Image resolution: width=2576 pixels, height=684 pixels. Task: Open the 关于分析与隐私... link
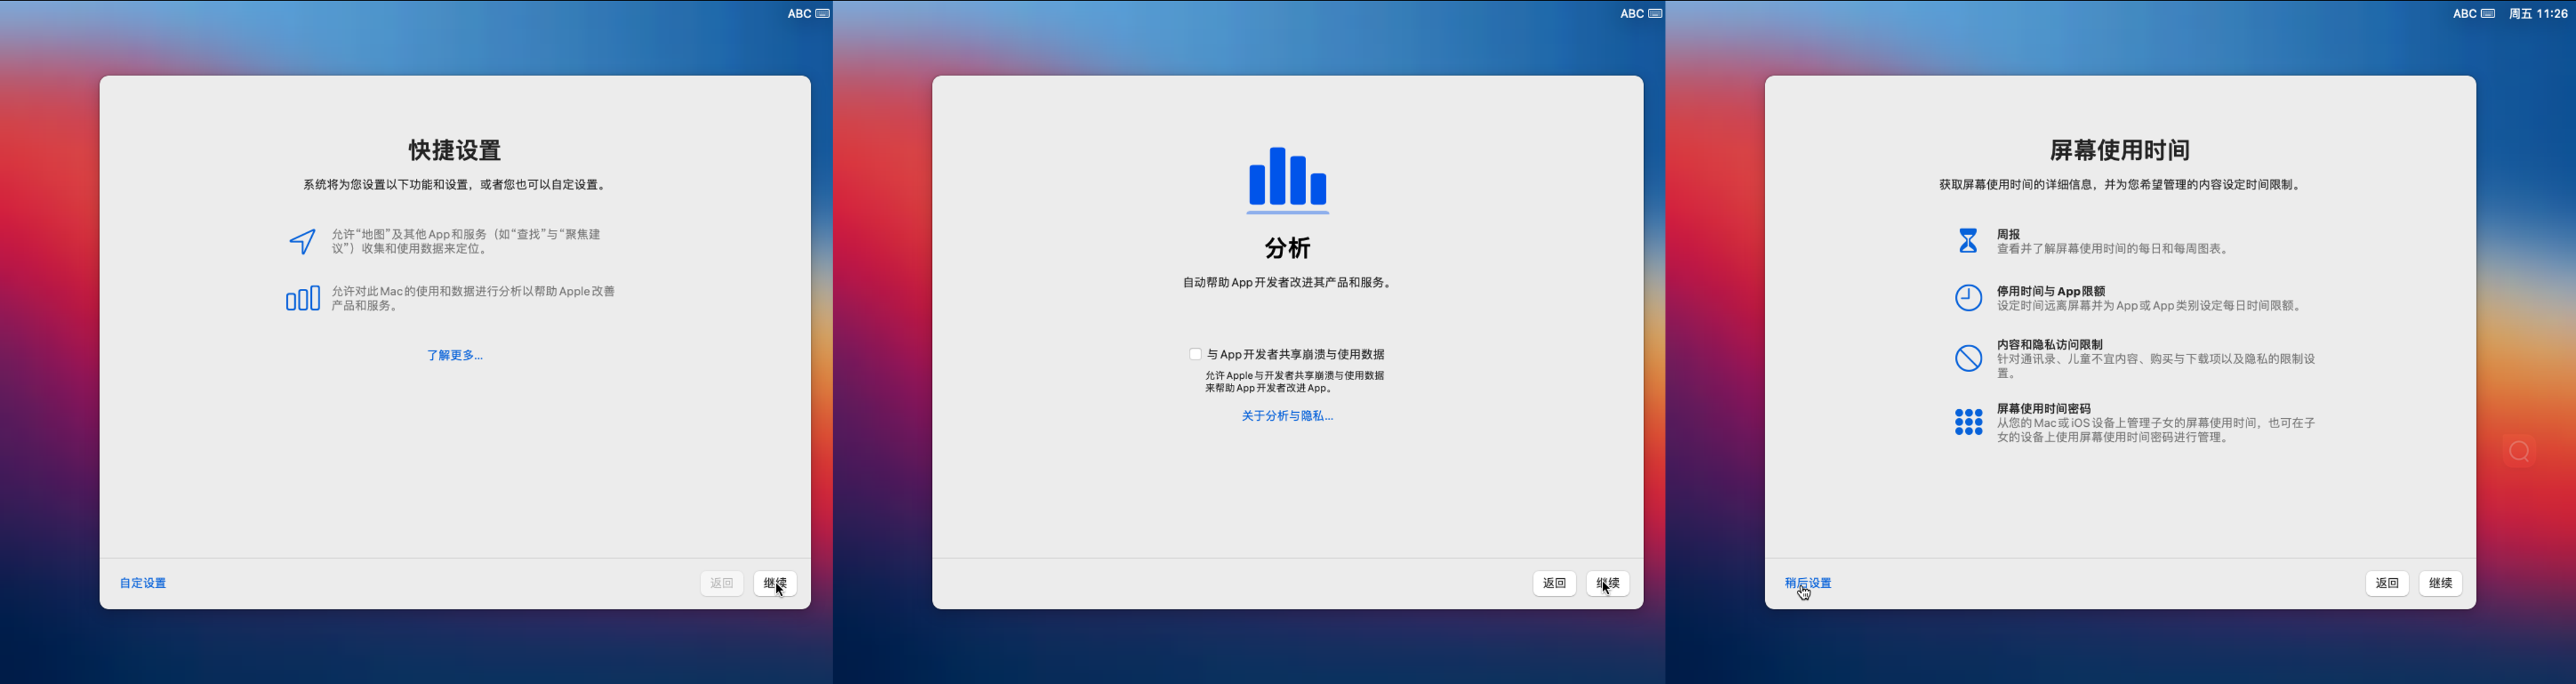pos(1287,416)
